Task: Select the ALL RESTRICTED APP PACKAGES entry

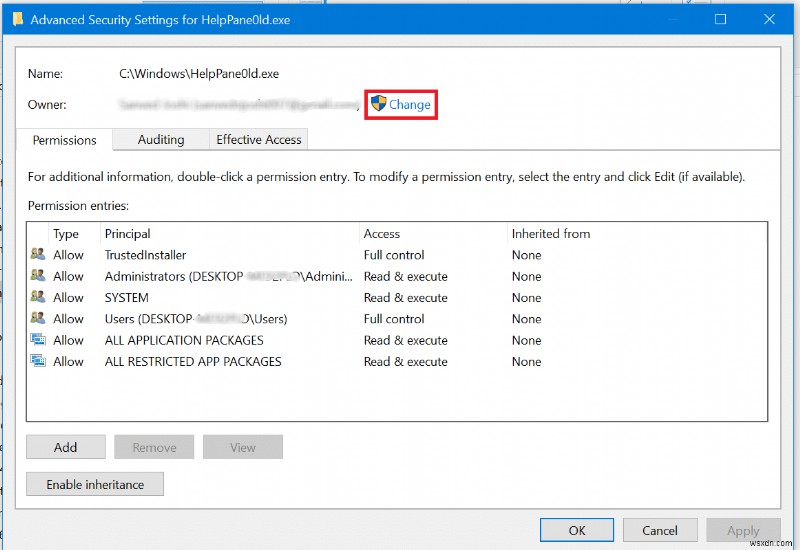Action: point(396,362)
